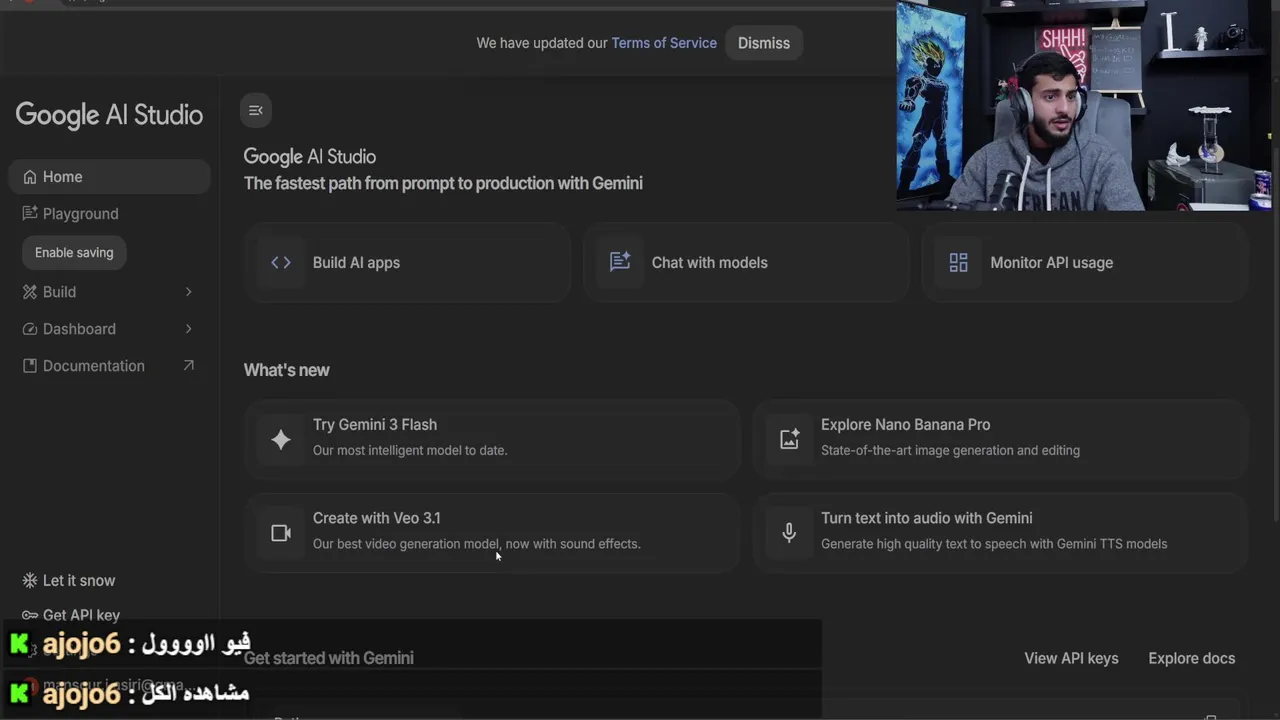
Task: Click the Veo 3.1 video camera icon
Action: [x=281, y=533]
